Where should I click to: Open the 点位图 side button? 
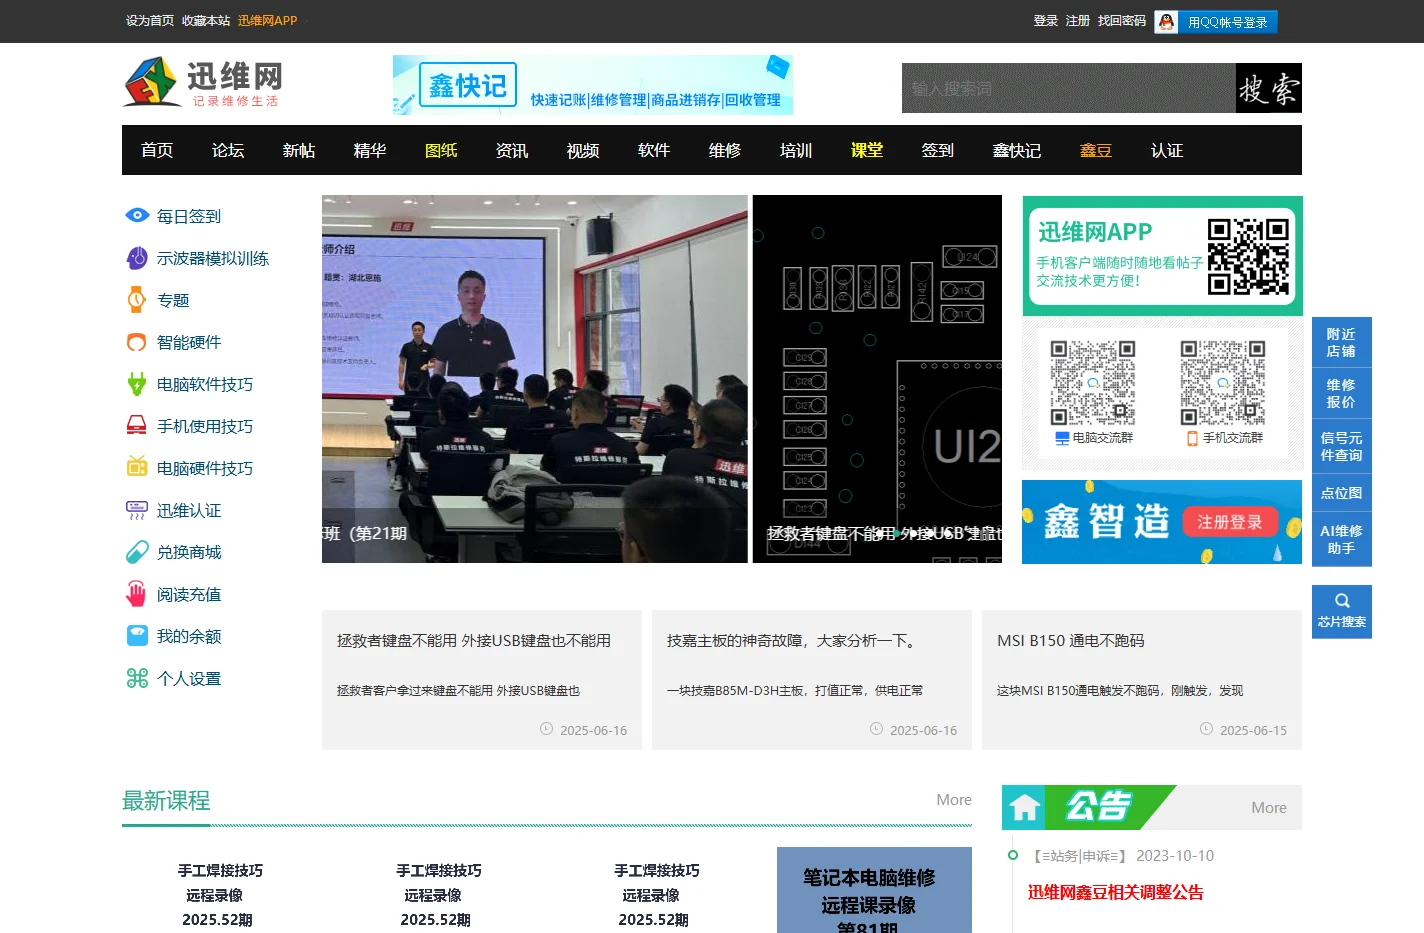[1342, 493]
